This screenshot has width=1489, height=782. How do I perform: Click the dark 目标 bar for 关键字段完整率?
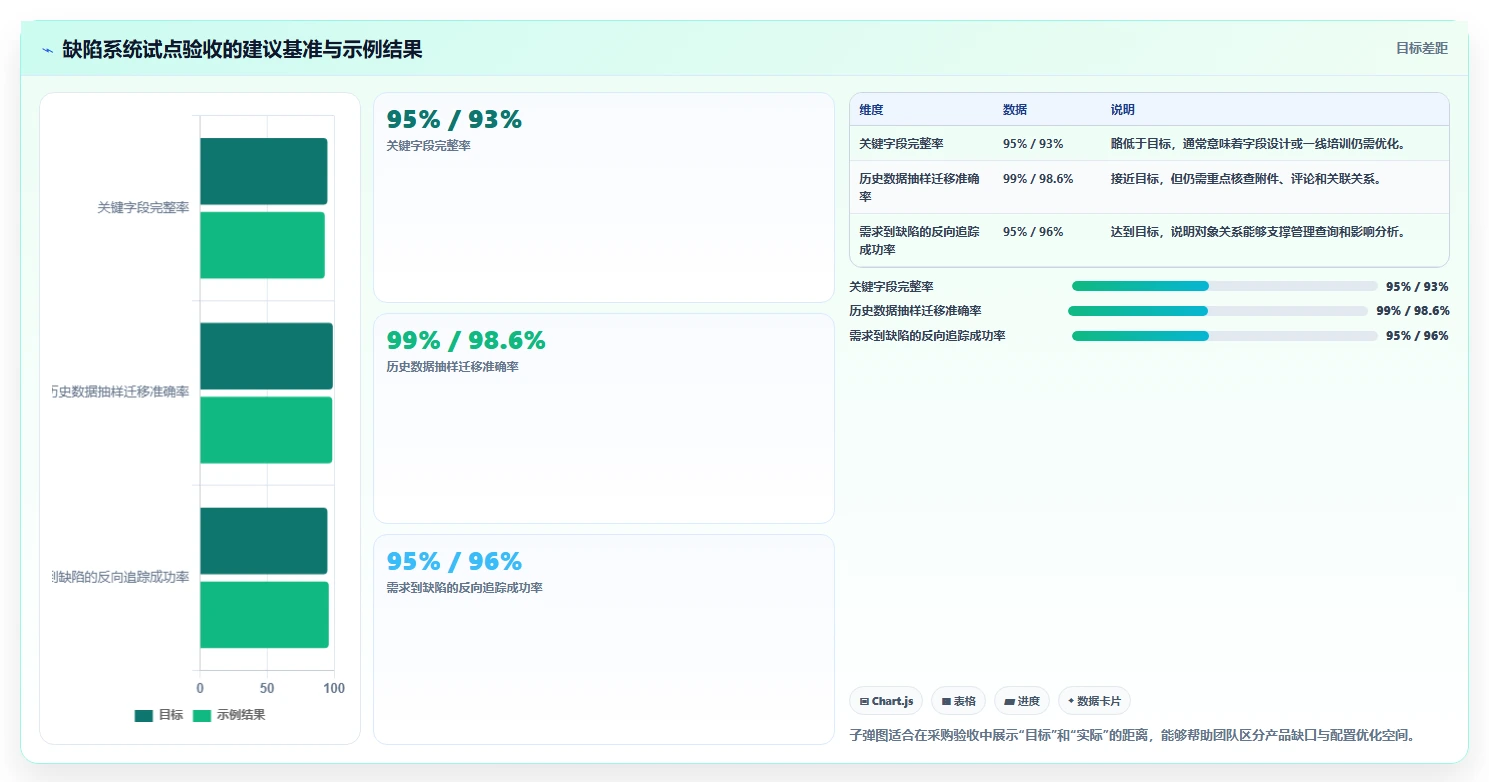(x=264, y=171)
